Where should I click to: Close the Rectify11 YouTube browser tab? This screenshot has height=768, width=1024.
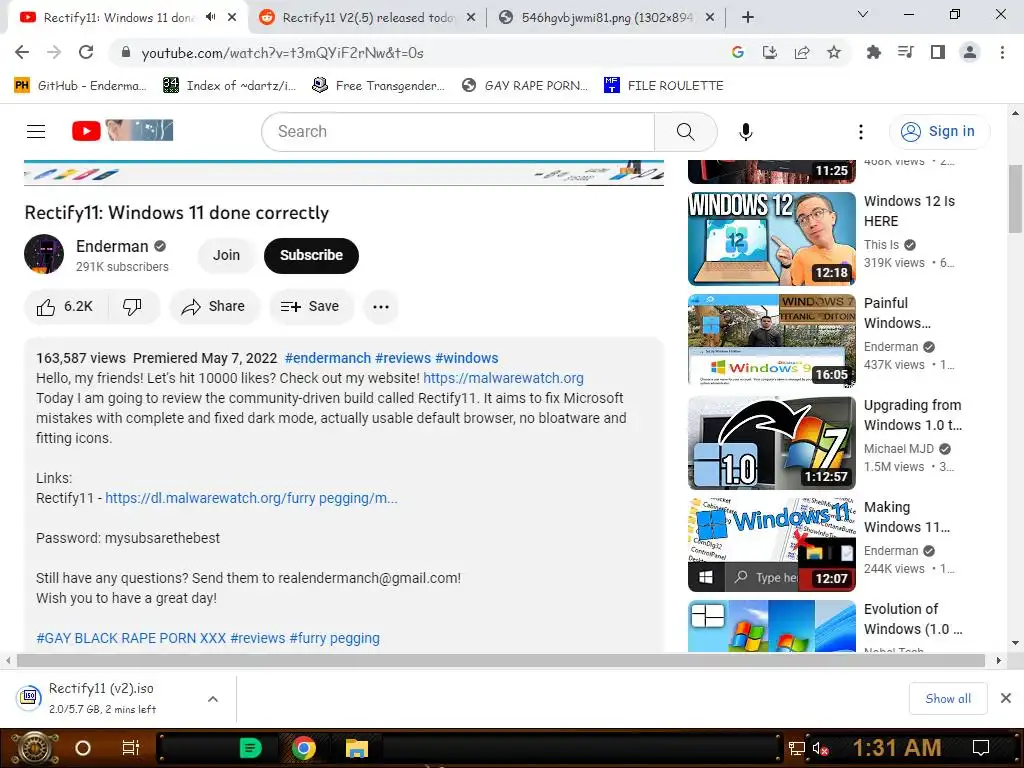tap(232, 18)
